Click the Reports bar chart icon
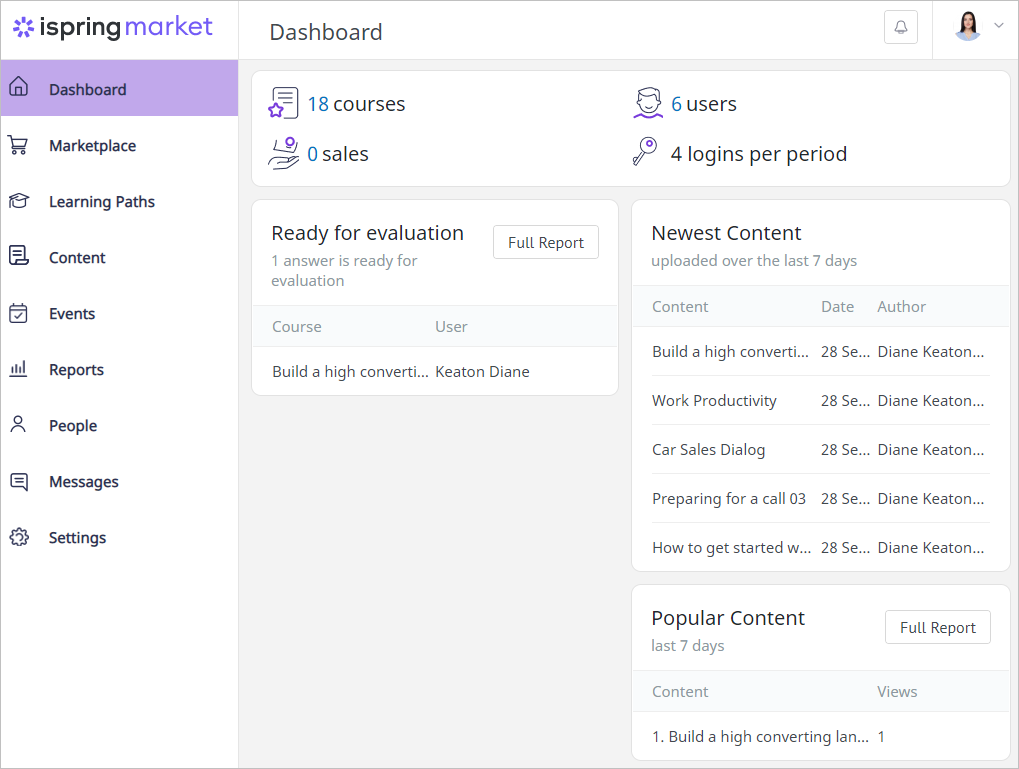Screen dimensions: 1019x769 pos(18,369)
